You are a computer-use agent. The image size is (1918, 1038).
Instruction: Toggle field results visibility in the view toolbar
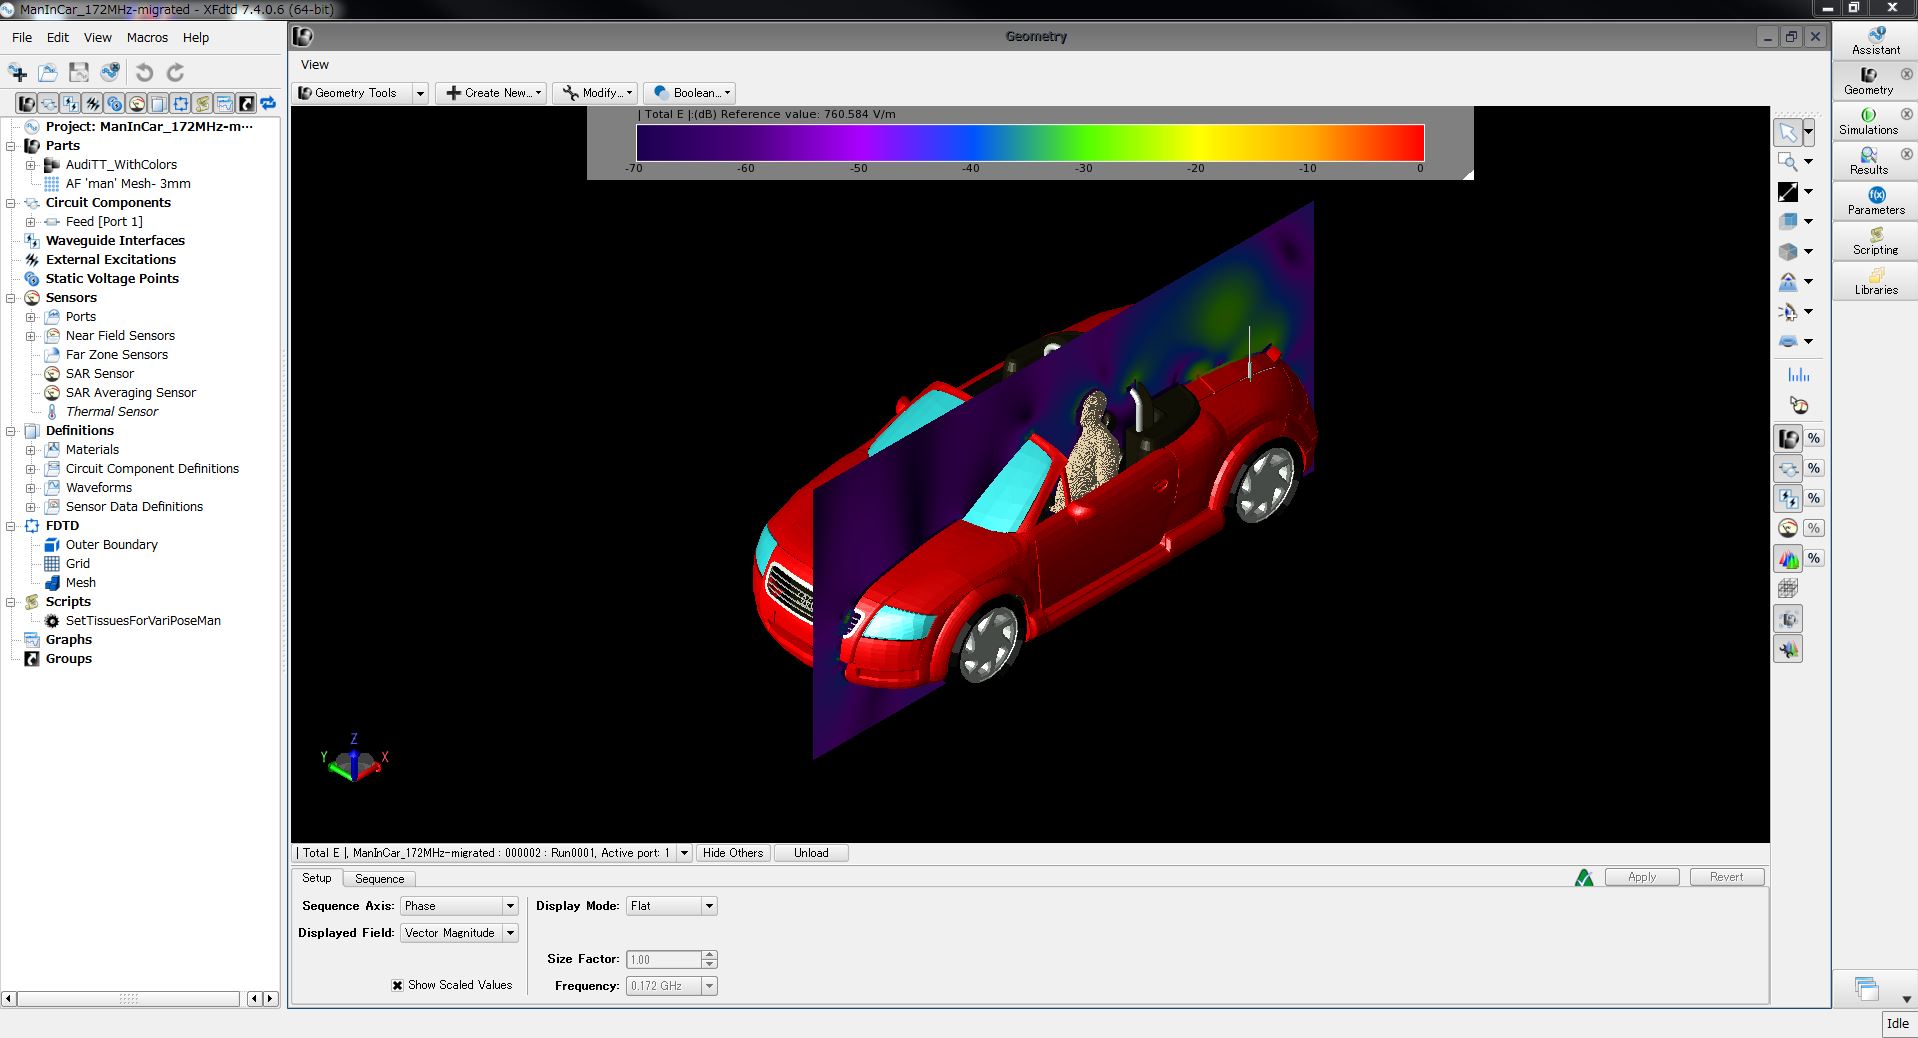tap(1788, 558)
